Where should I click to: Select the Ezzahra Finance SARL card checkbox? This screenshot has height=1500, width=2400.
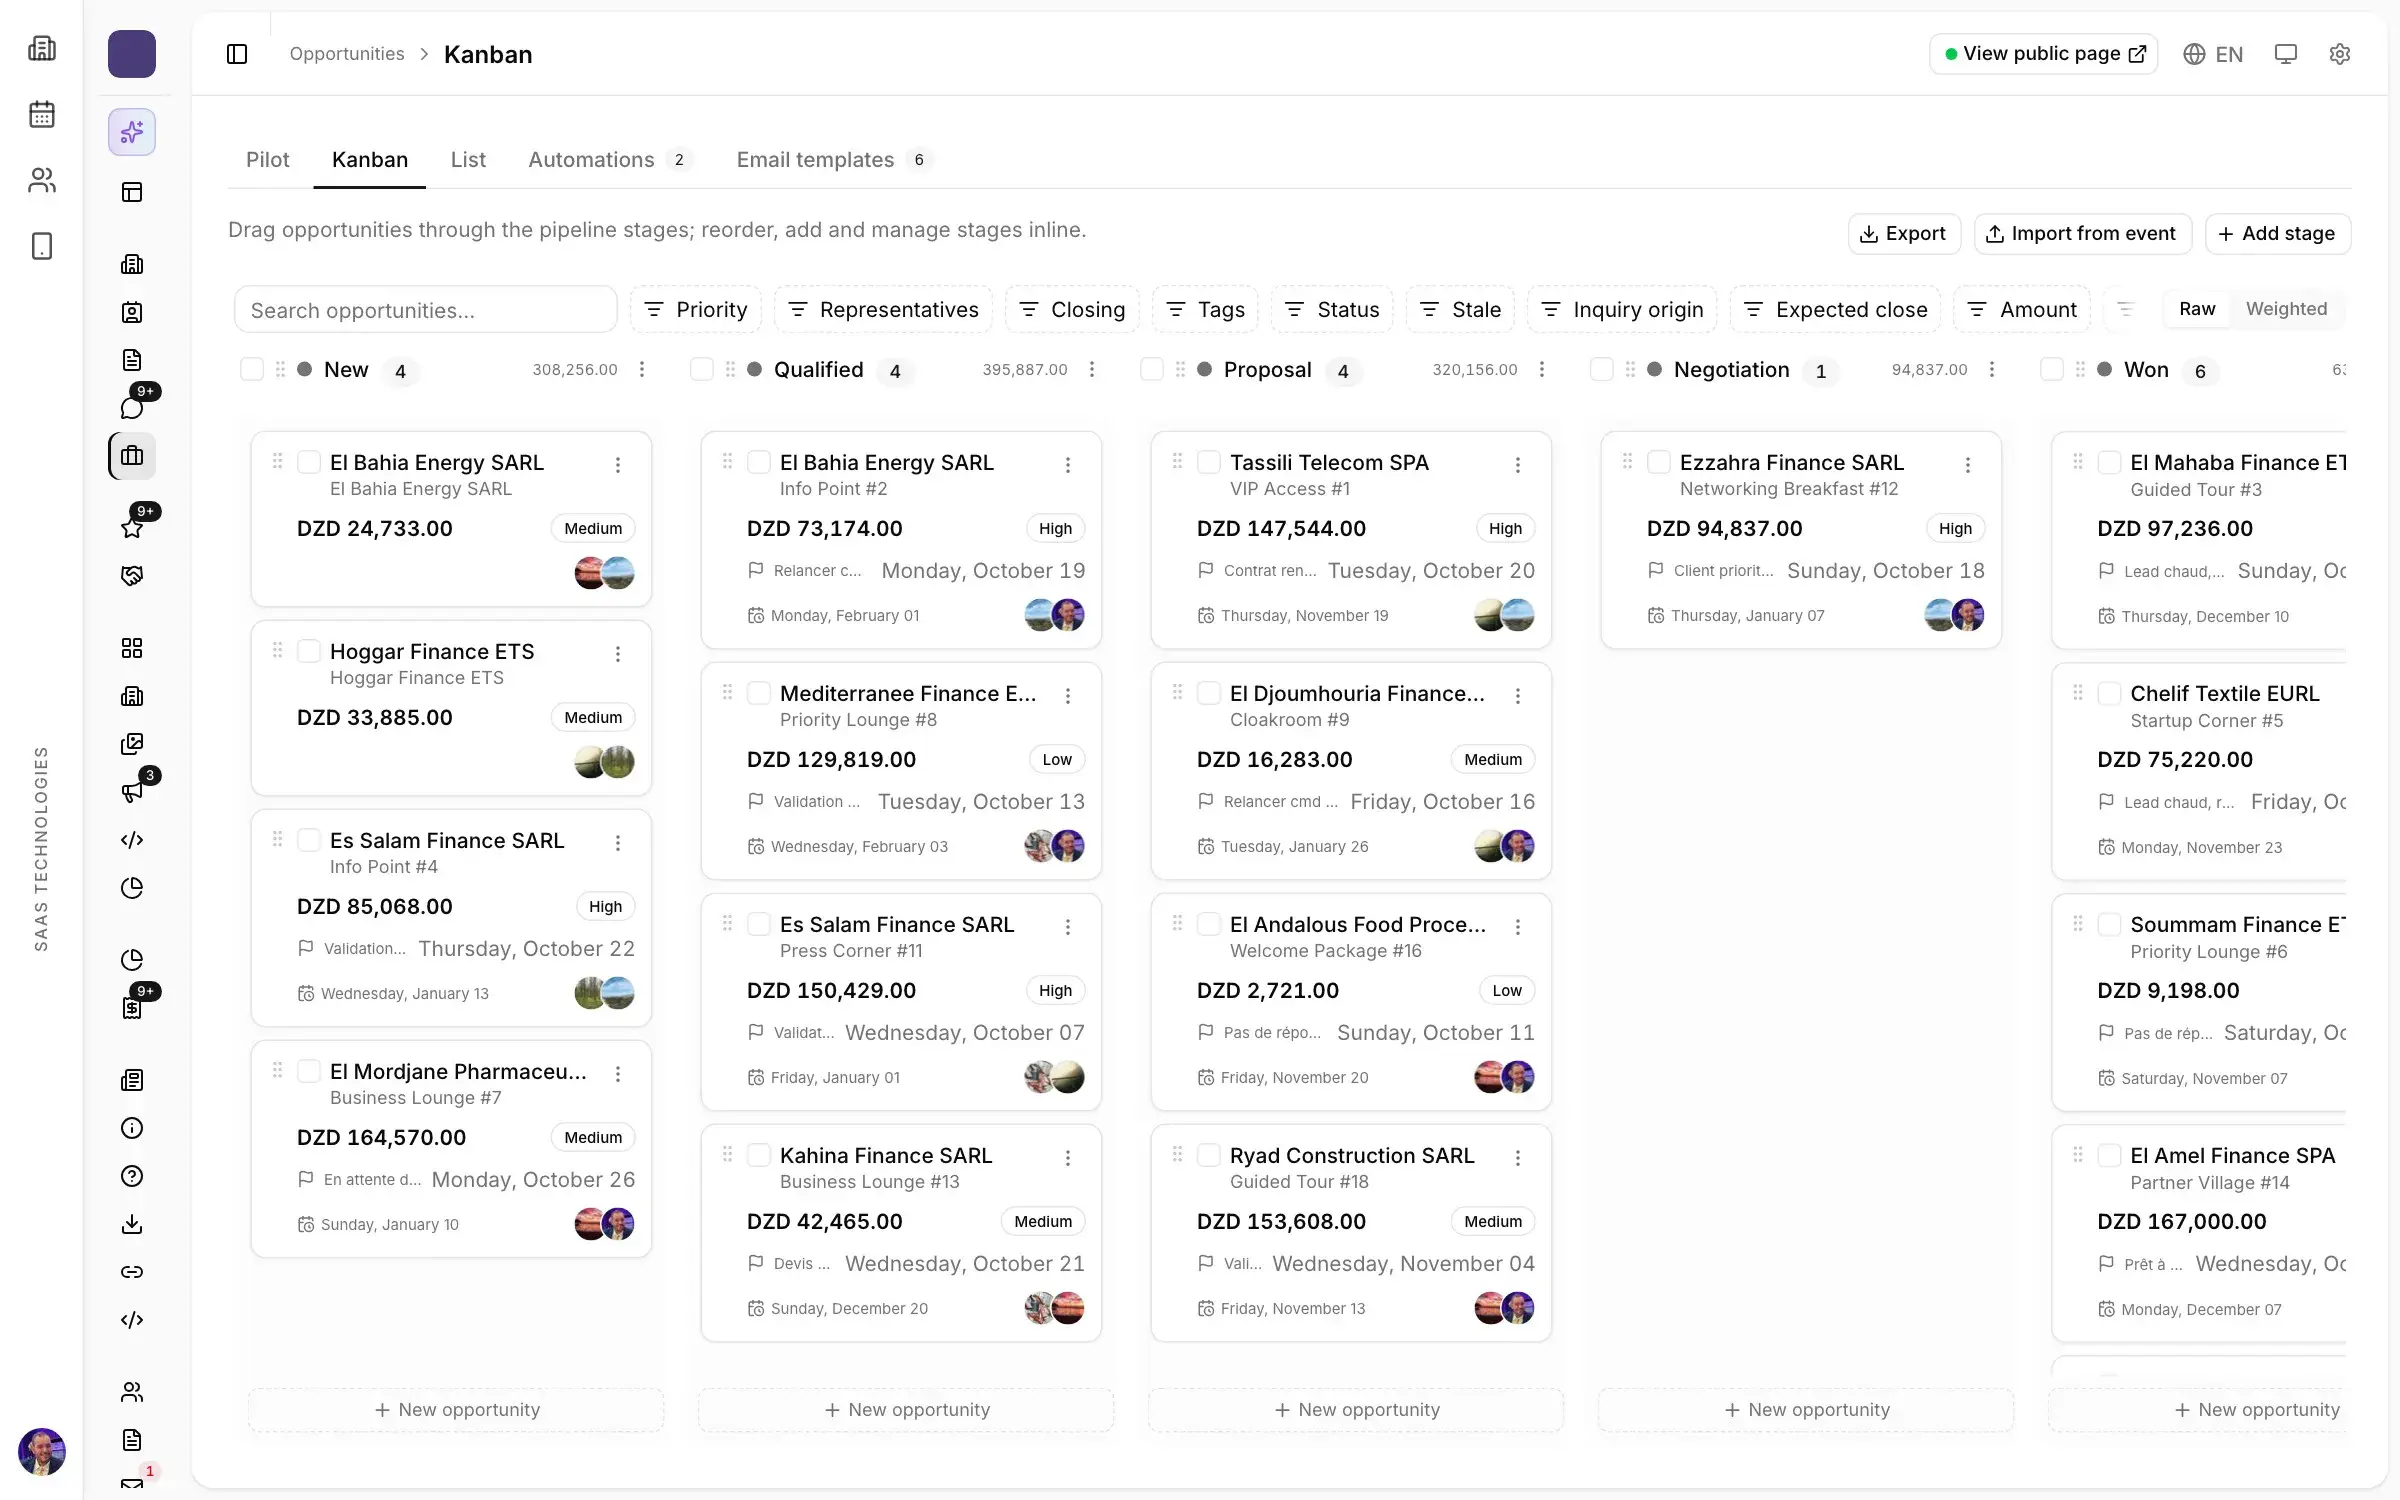point(1659,462)
